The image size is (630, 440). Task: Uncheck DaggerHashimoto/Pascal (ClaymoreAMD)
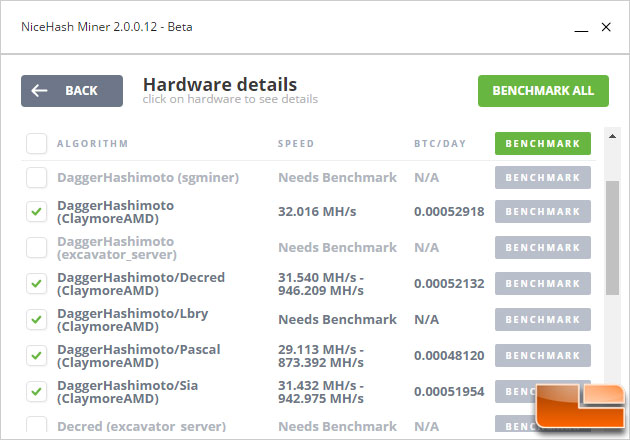37,355
